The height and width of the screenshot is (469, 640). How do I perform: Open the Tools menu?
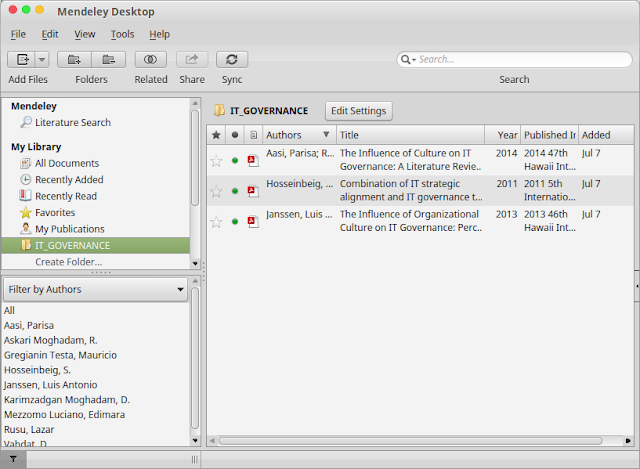tap(122, 34)
